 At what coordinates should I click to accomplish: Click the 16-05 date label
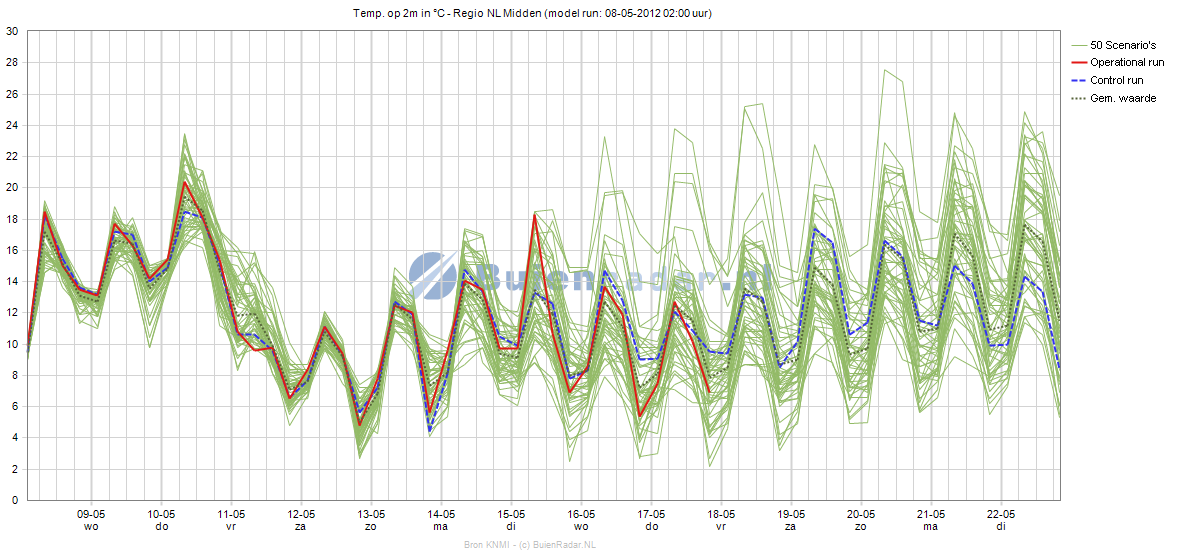tap(581, 515)
